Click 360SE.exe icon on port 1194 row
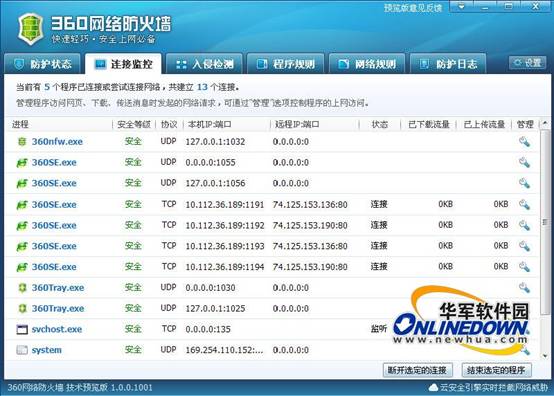The height and width of the screenshot is (396, 554). tap(22, 267)
